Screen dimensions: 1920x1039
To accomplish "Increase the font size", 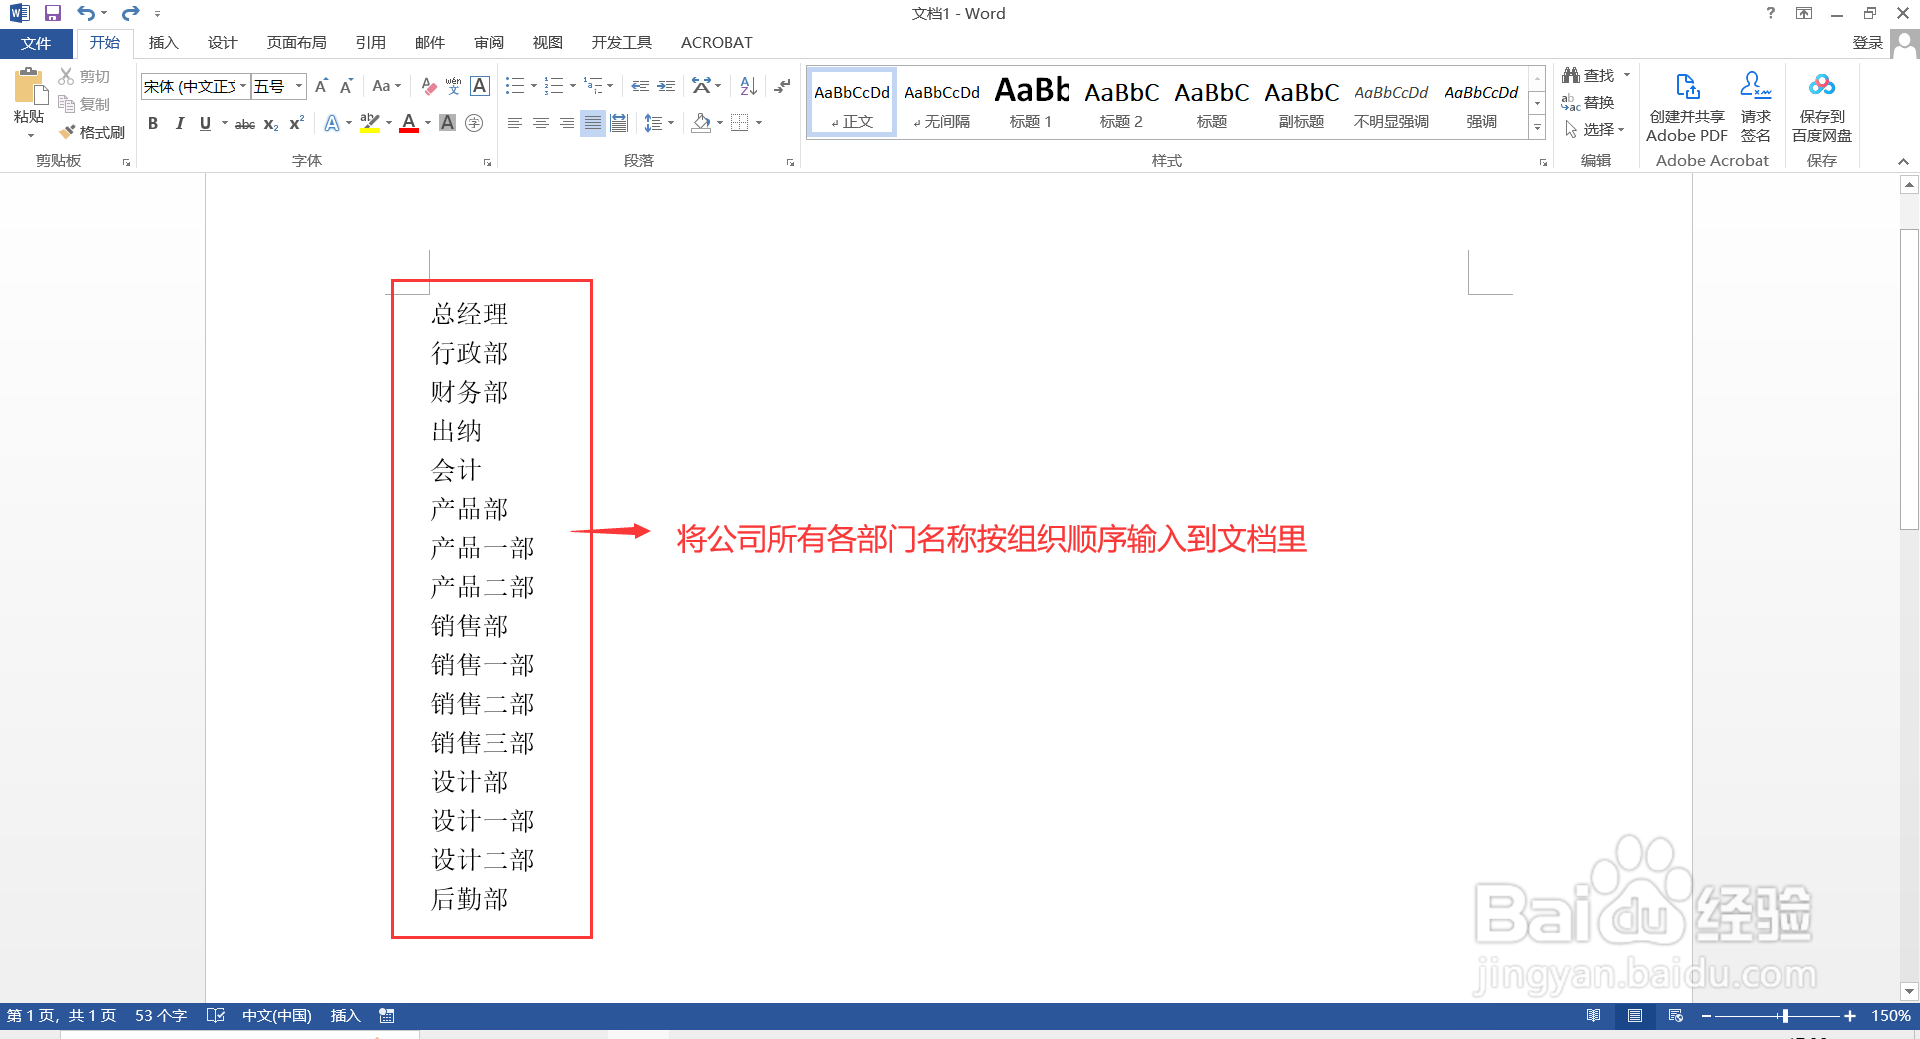I will click(x=321, y=86).
